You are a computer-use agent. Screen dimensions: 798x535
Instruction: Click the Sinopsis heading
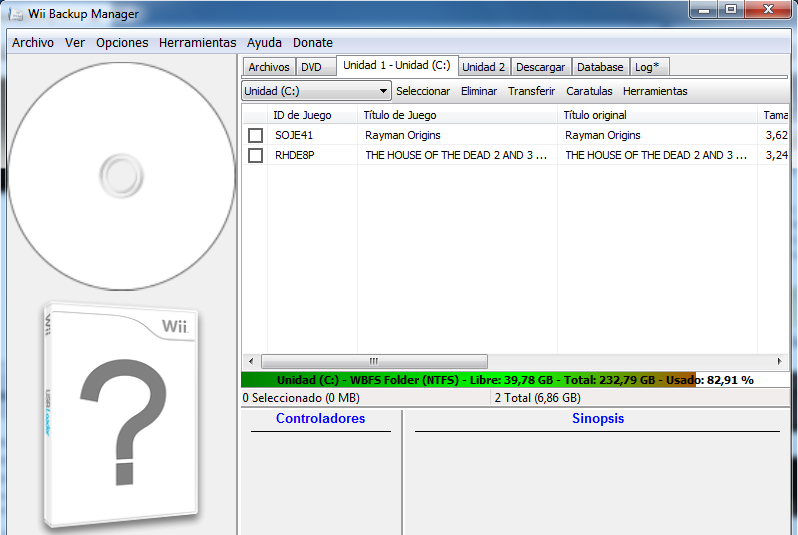tap(597, 418)
